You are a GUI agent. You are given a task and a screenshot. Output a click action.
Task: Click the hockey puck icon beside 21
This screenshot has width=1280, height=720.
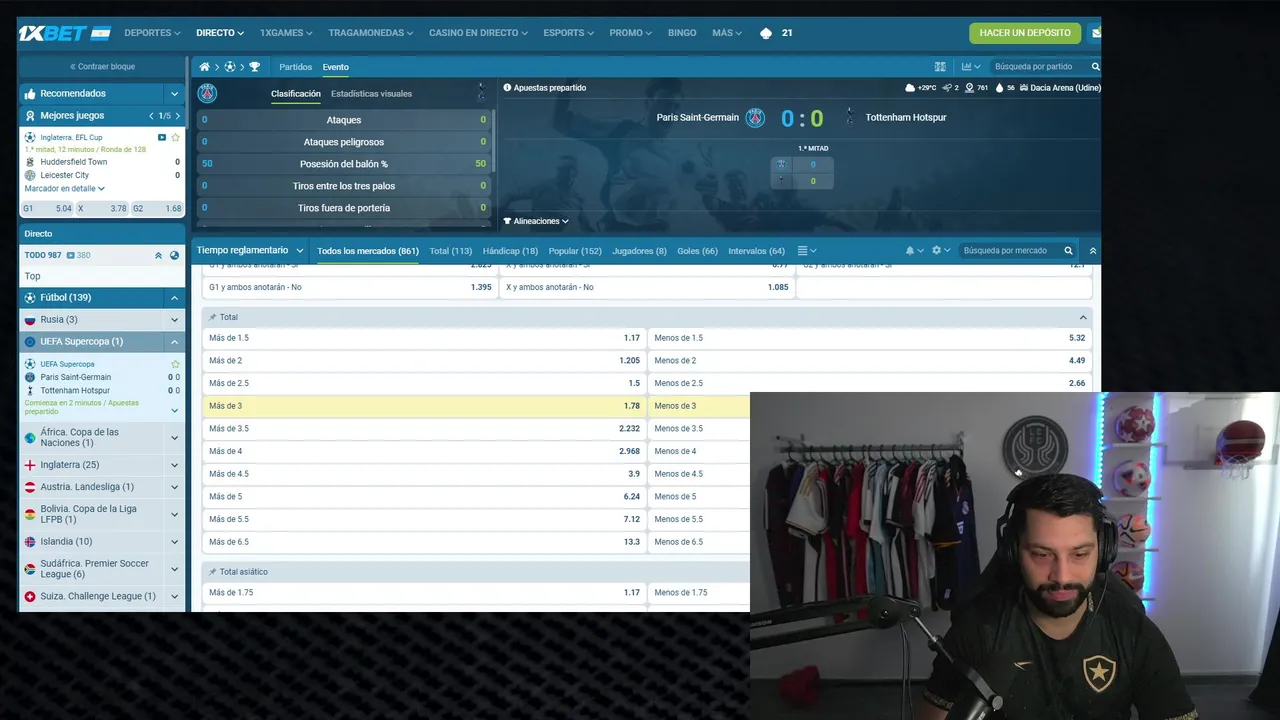[x=766, y=33]
